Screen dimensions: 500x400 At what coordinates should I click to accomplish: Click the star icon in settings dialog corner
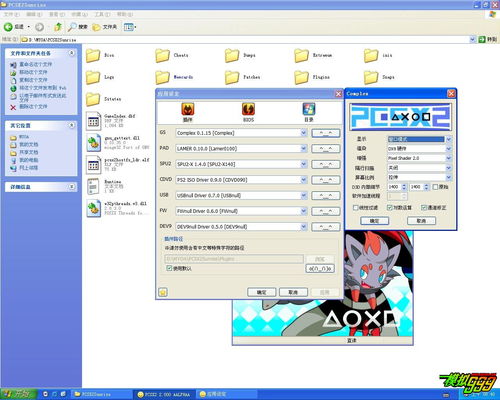(163, 292)
